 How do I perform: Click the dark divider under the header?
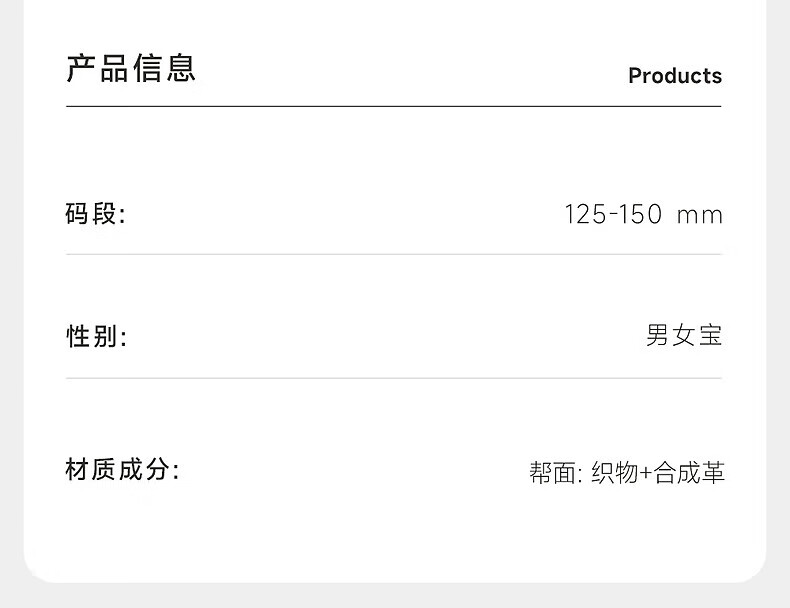pos(393,106)
